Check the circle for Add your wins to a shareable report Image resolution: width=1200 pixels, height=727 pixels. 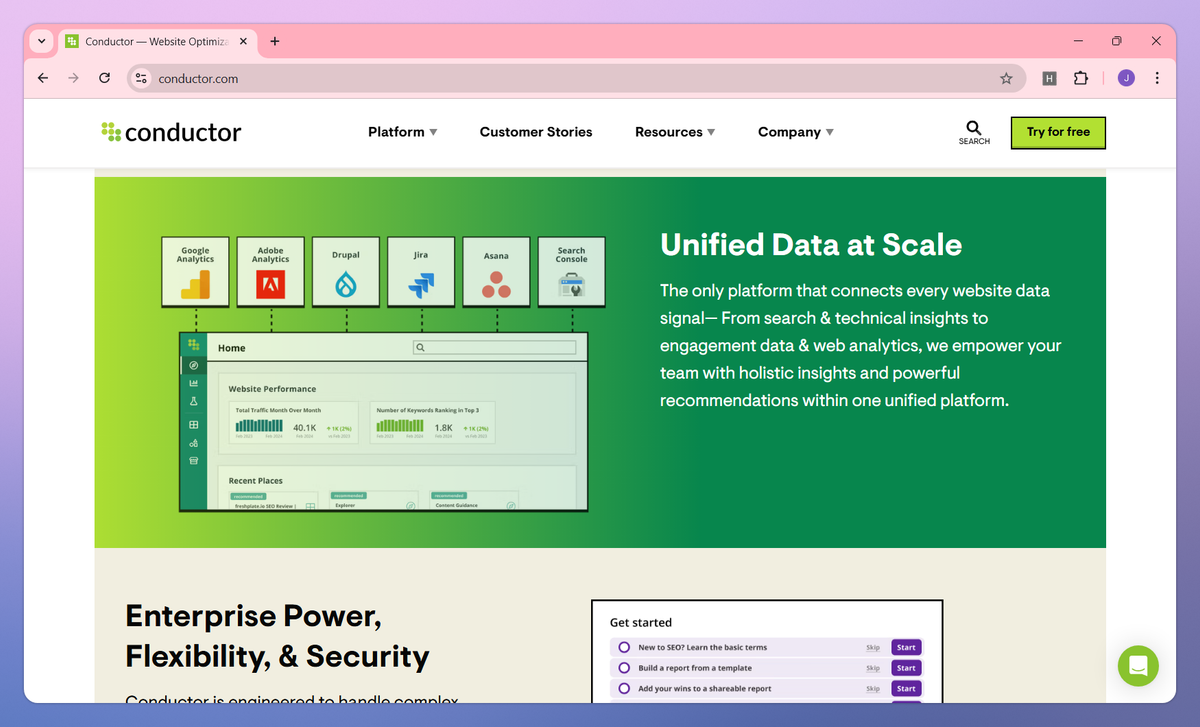pos(624,688)
